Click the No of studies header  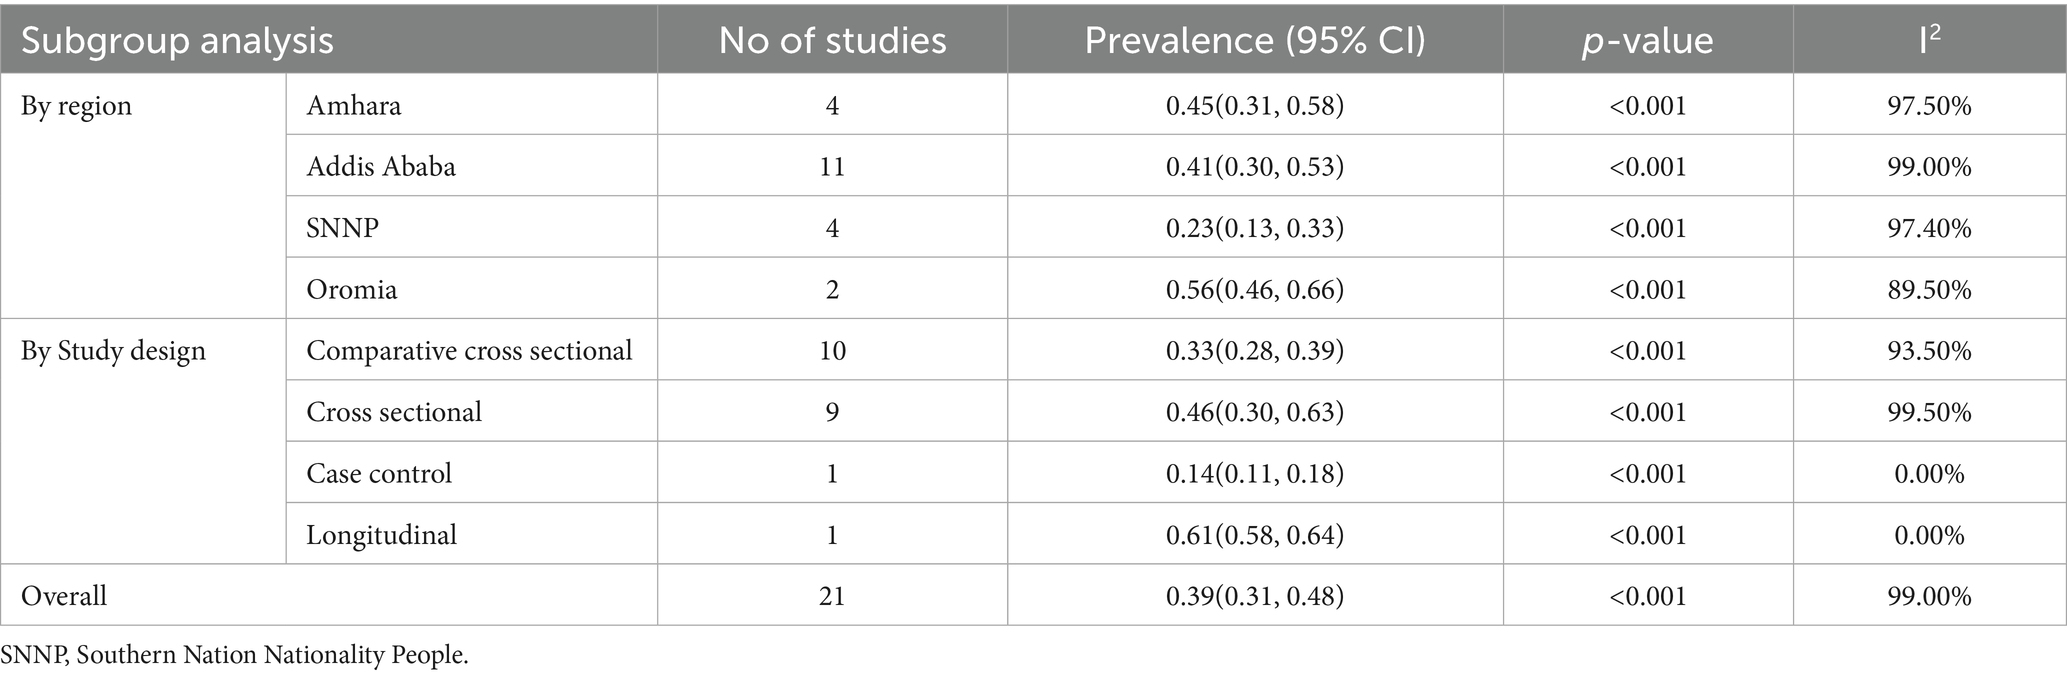coord(832,40)
